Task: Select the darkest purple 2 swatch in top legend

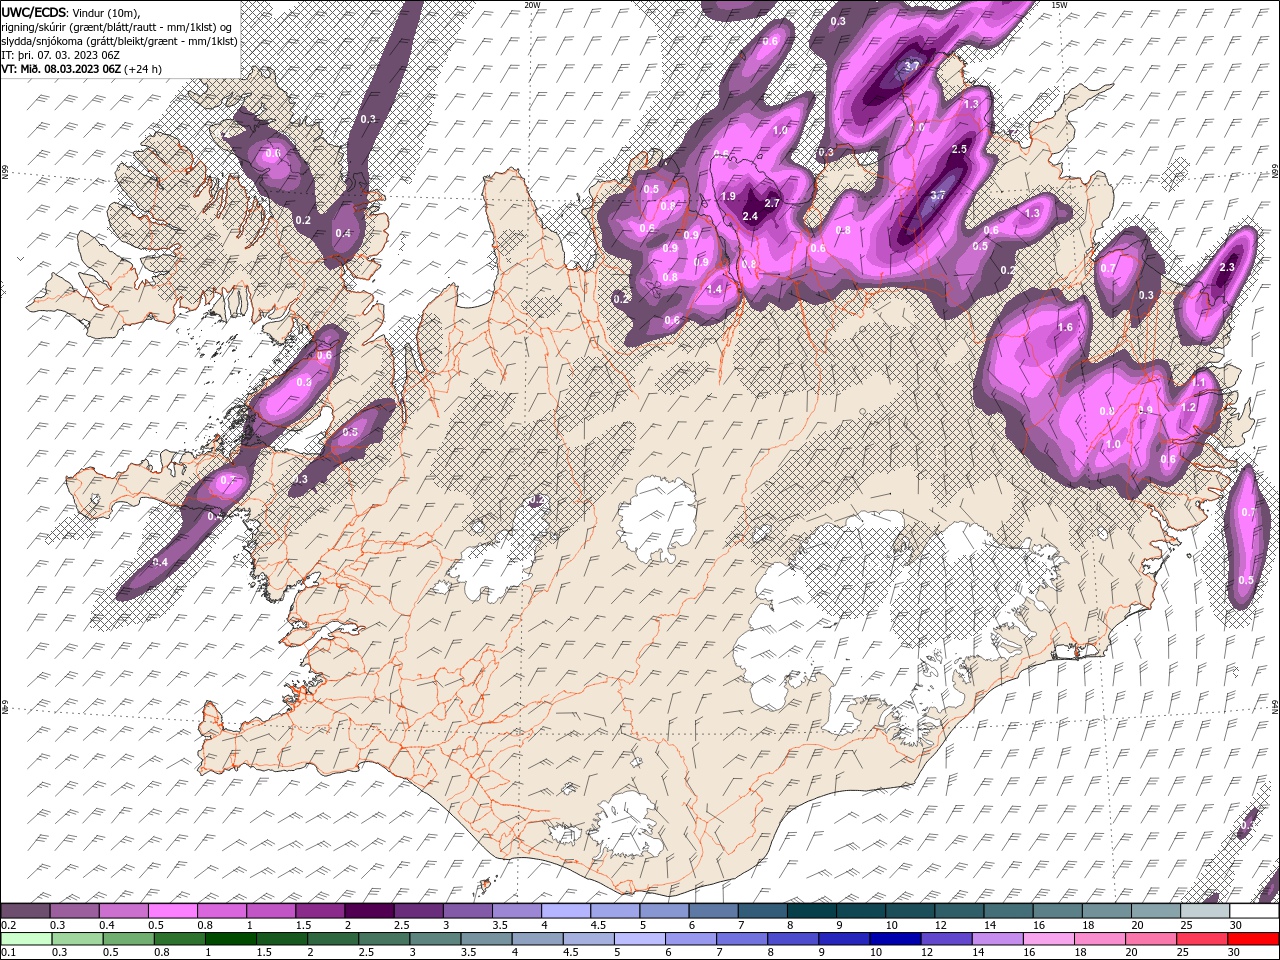Action: pos(369,911)
